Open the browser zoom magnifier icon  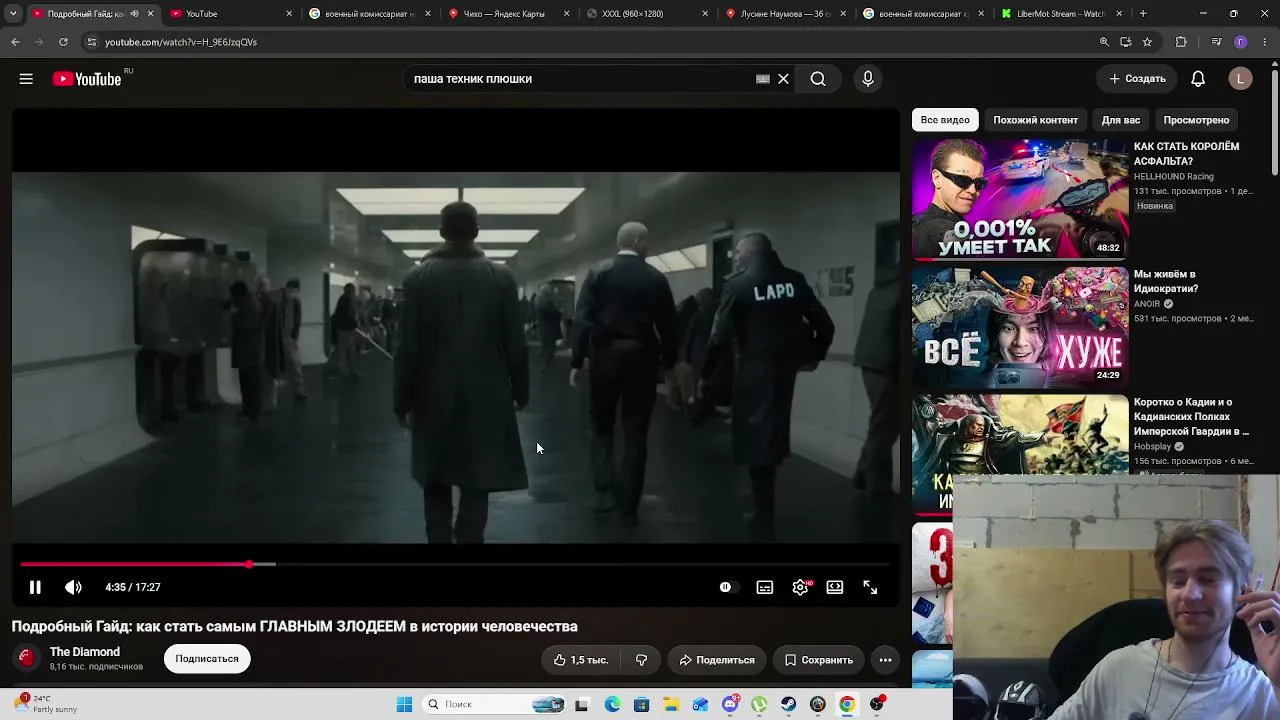1104,42
